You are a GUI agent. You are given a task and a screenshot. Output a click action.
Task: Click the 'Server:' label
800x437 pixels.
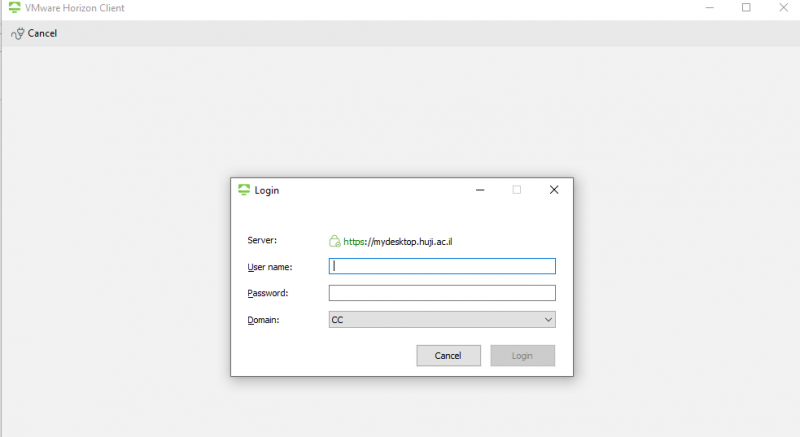(x=262, y=240)
